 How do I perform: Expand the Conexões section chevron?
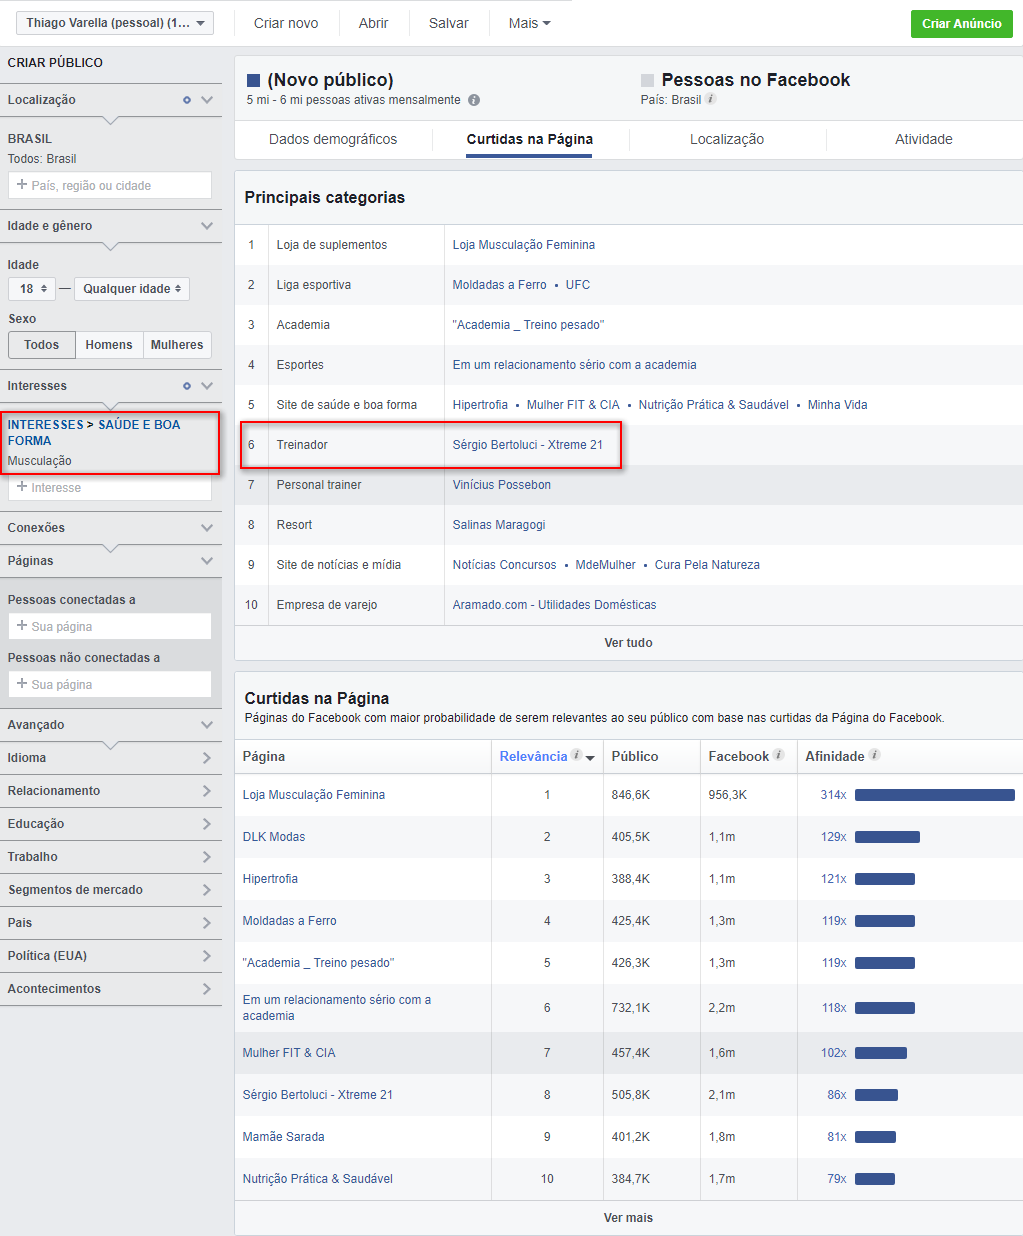point(207,528)
